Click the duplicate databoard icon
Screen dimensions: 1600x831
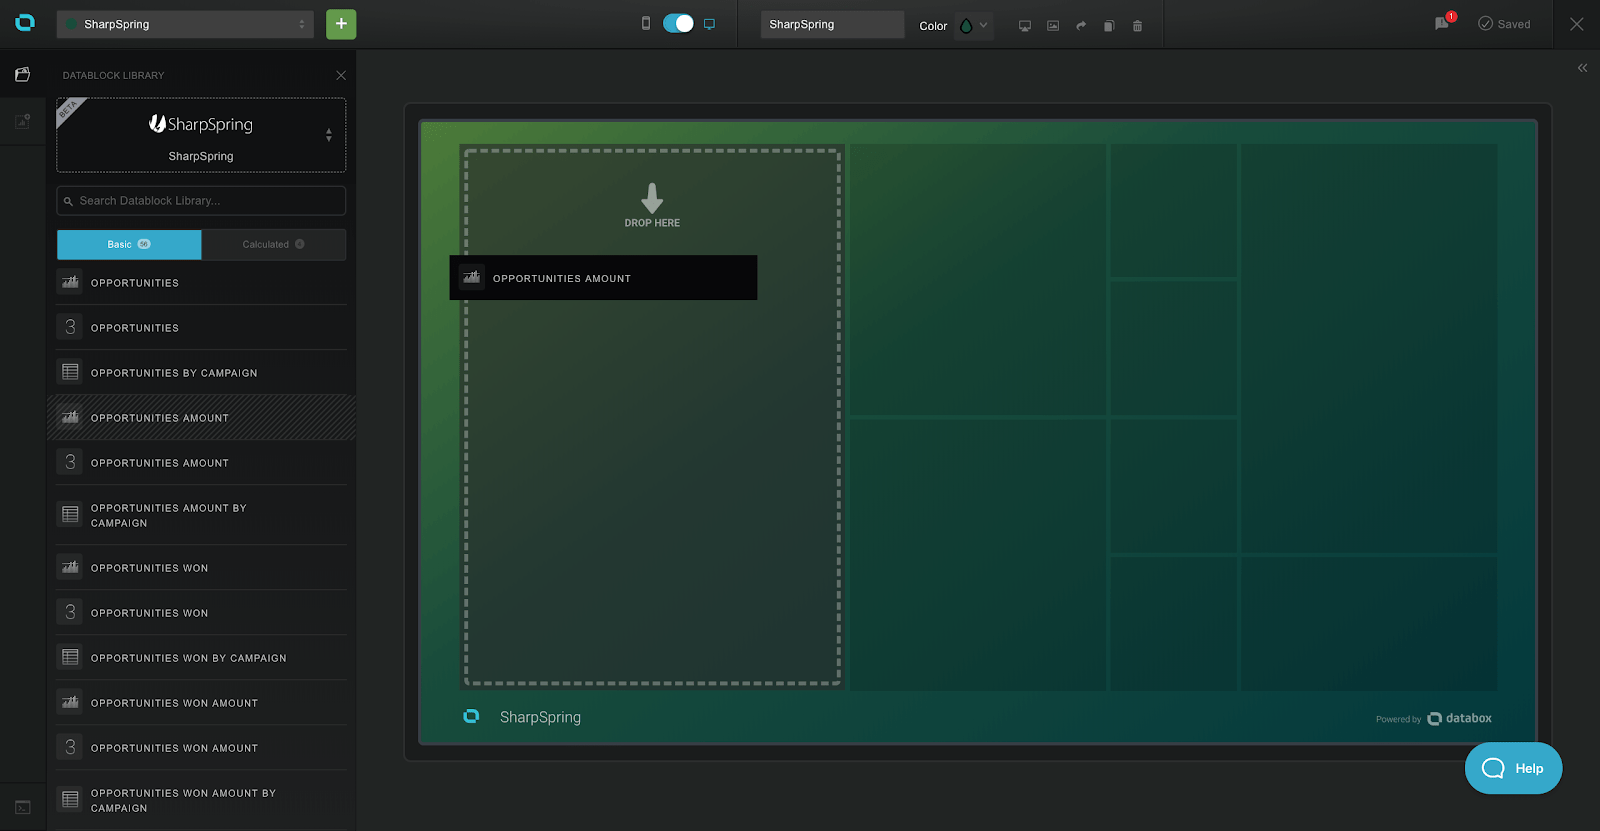(1109, 26)
